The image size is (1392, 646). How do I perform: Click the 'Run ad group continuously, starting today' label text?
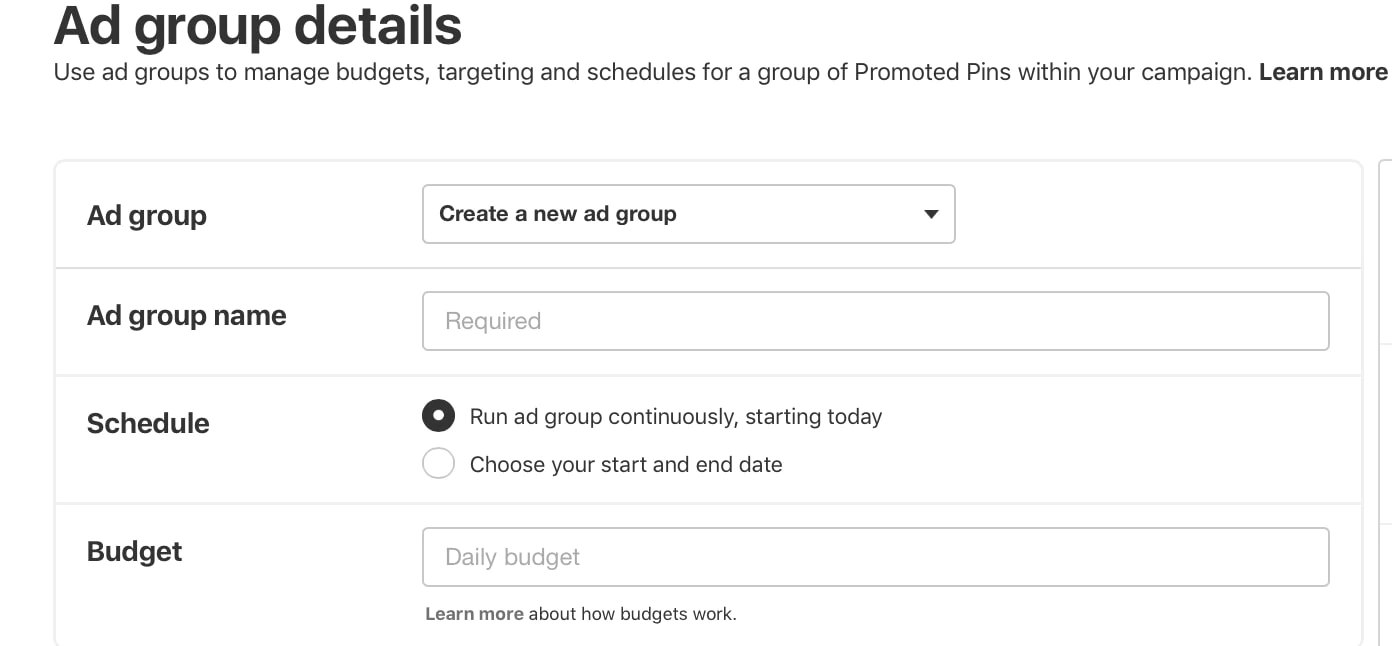pos(676,416)
